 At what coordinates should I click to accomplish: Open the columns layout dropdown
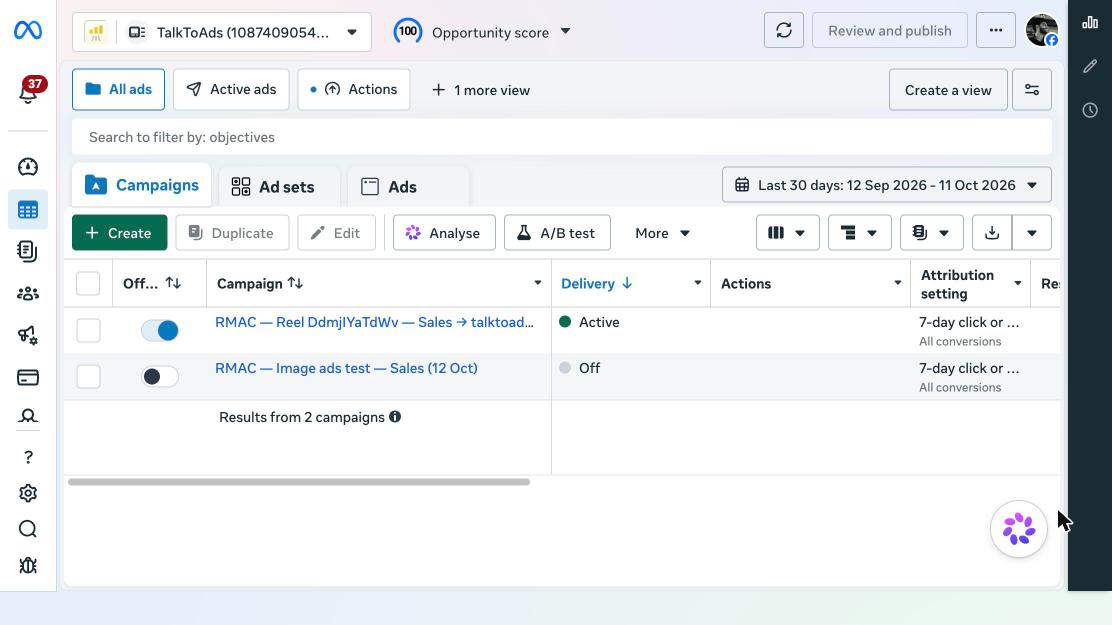click(x=788, y=233)
